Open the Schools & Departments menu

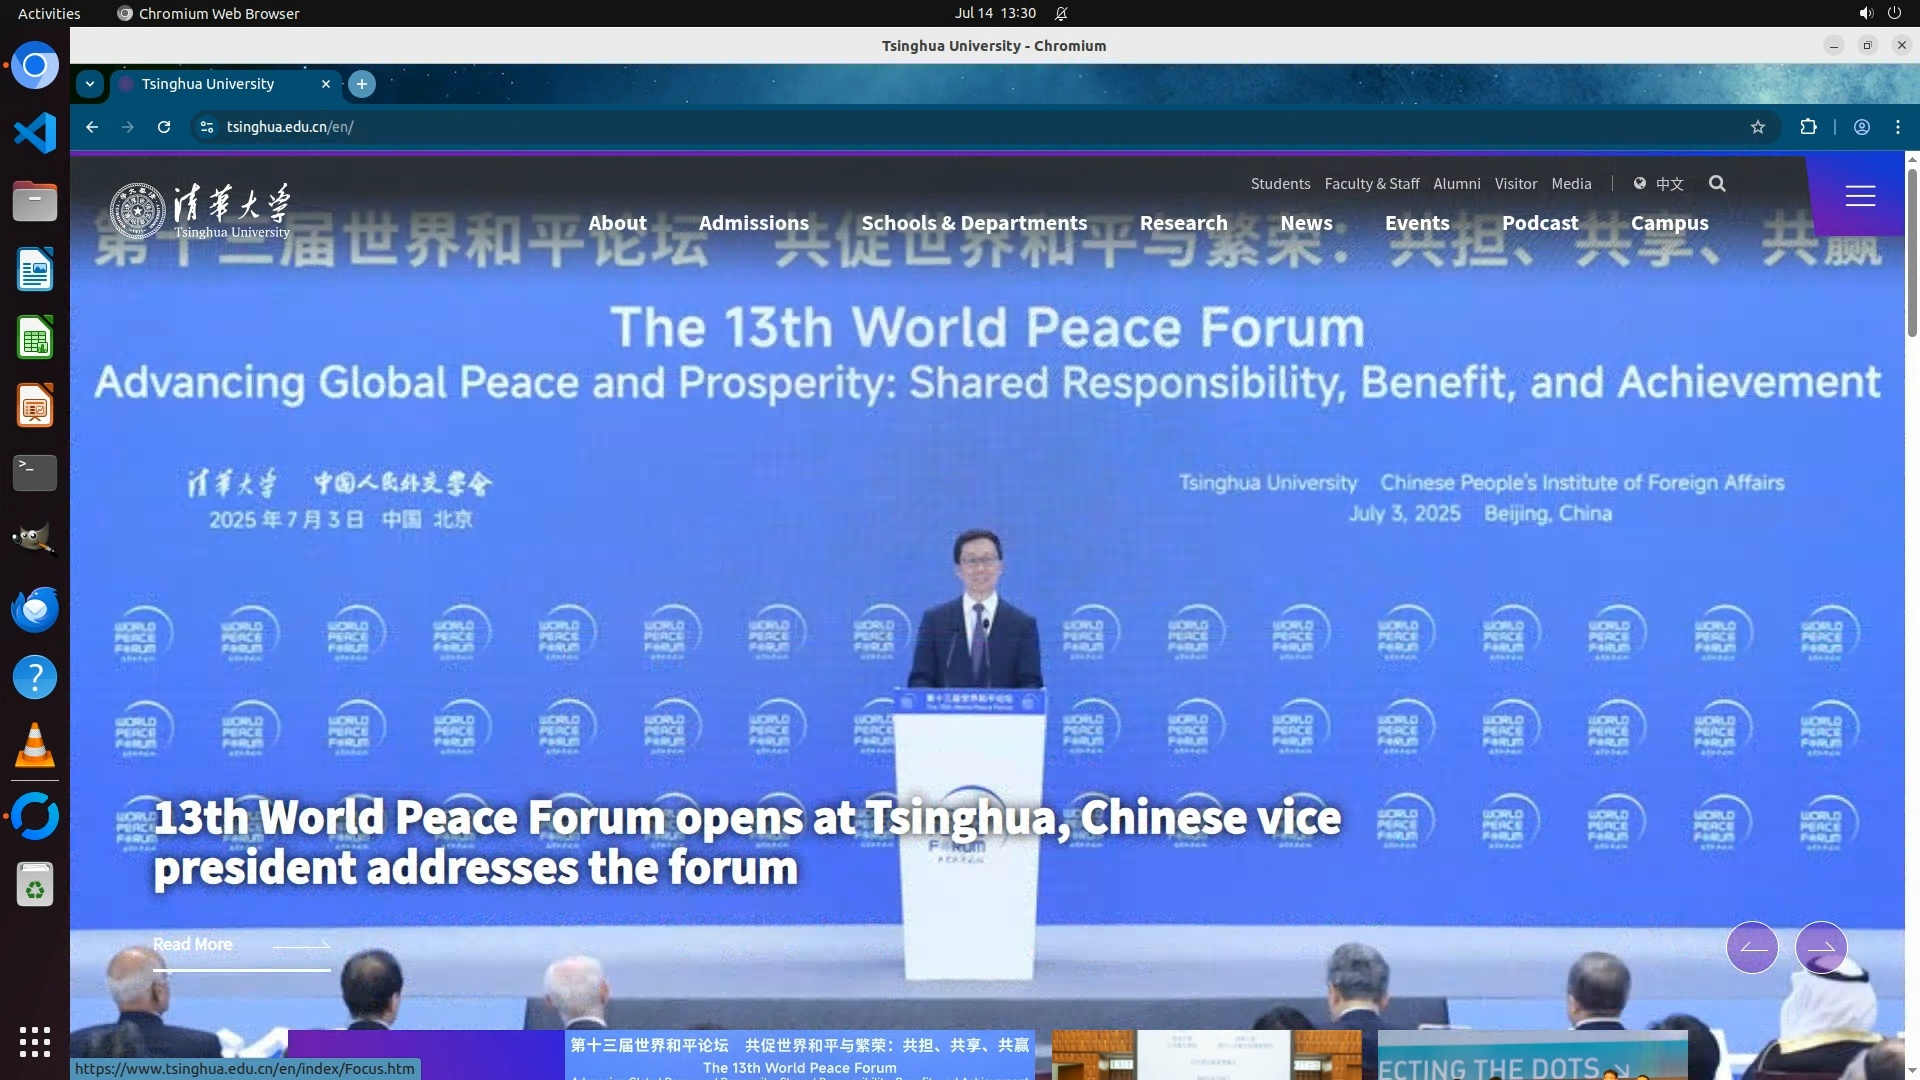click(974, 223)
